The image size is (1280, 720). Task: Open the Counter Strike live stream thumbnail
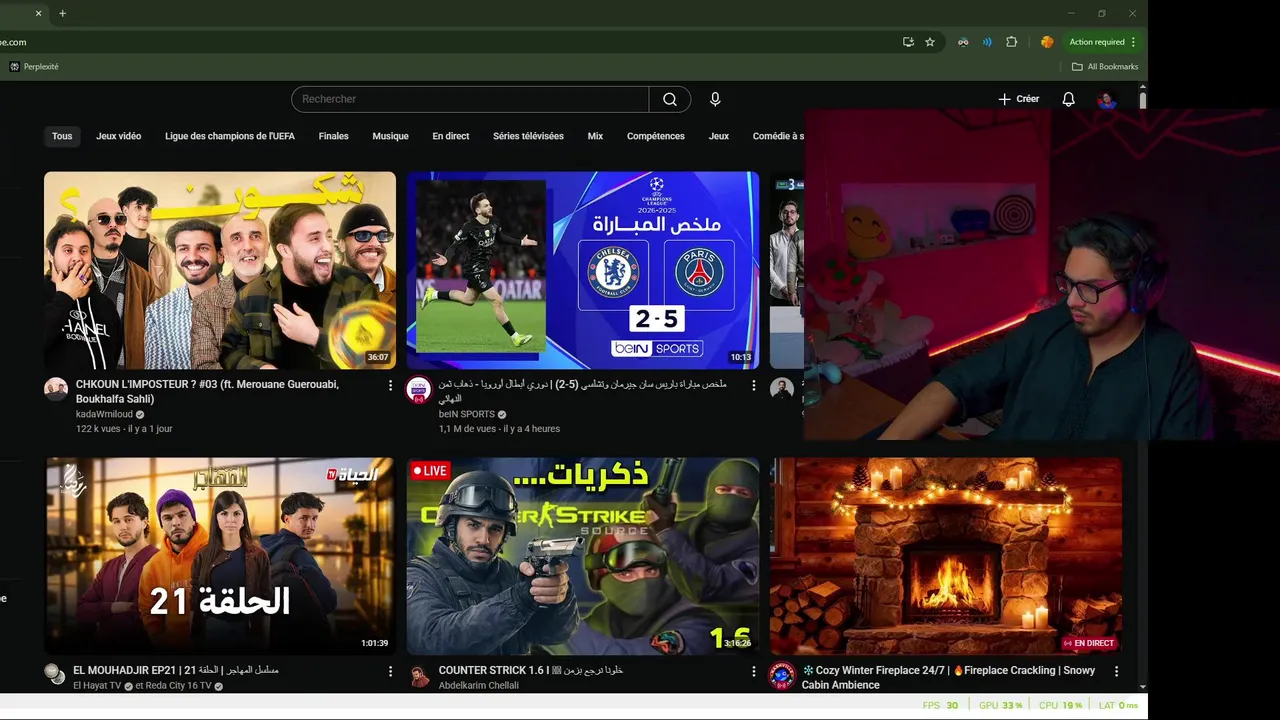pos(583,556)
